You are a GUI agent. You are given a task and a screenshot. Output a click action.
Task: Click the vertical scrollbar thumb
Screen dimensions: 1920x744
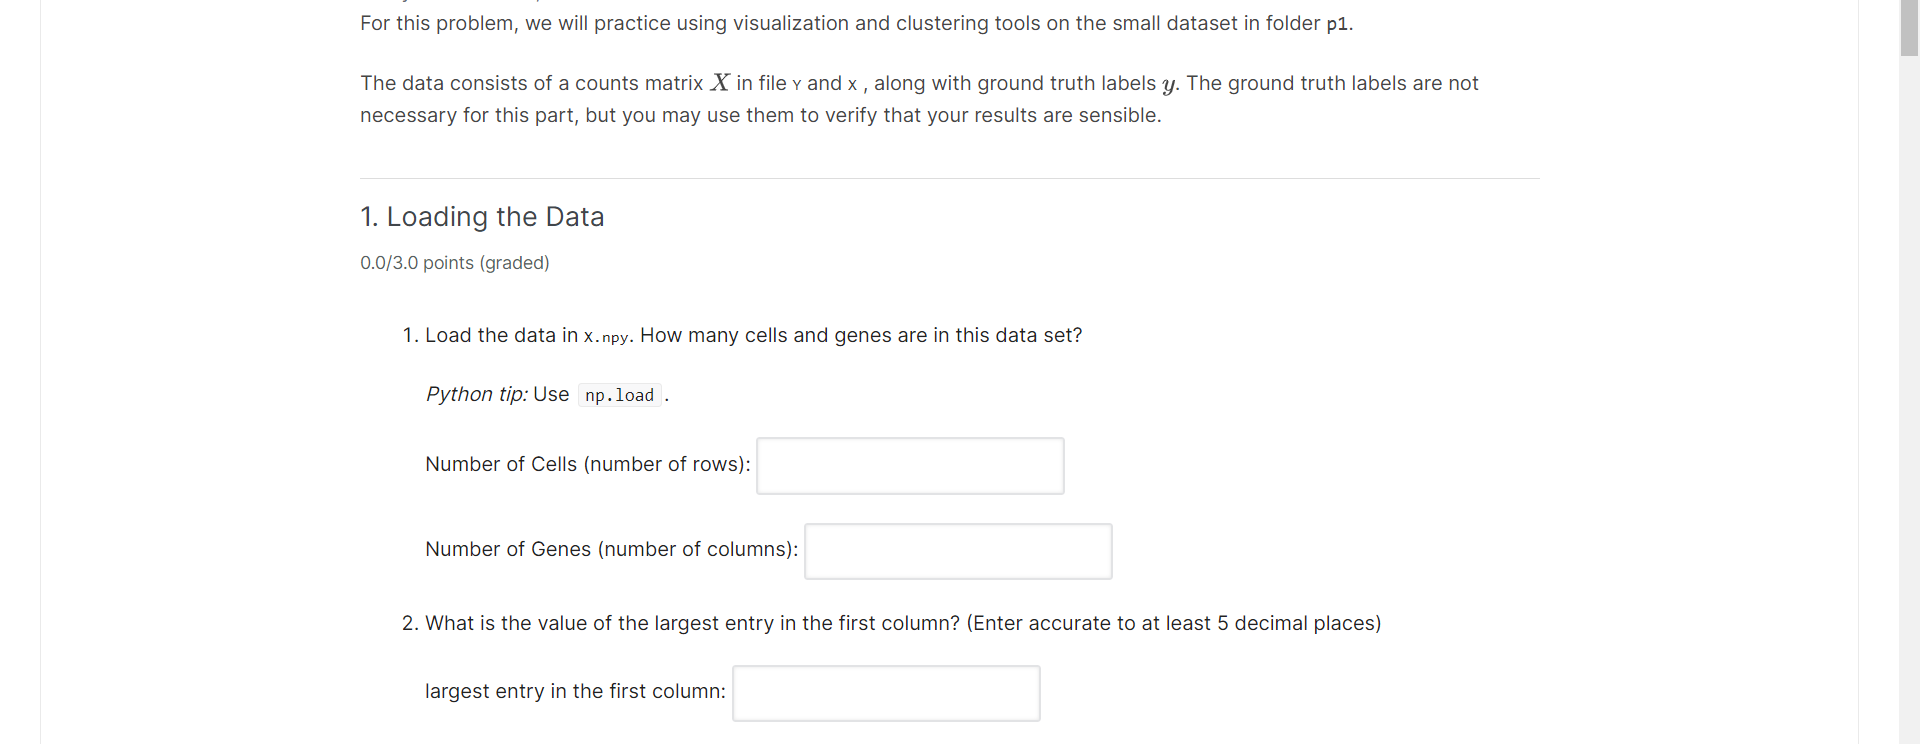pyautogui.click(x=1909, y=27)
